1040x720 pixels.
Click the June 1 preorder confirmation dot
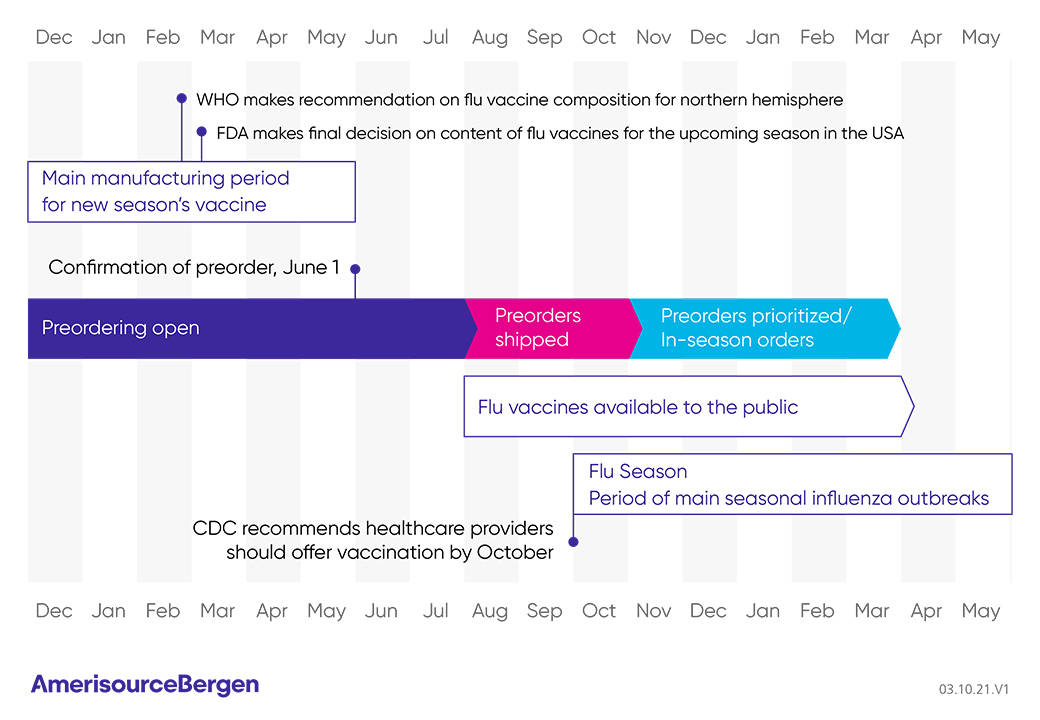click(x=355, y=268)
